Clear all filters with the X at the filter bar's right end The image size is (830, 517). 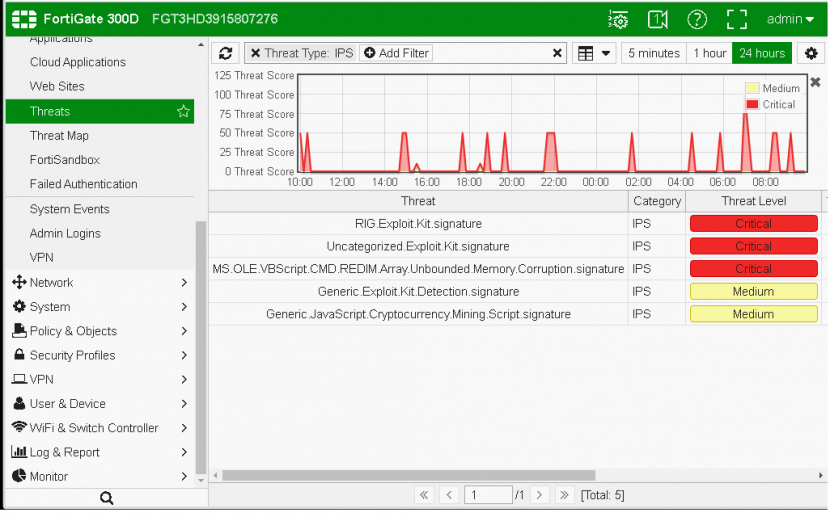(557, 53)
